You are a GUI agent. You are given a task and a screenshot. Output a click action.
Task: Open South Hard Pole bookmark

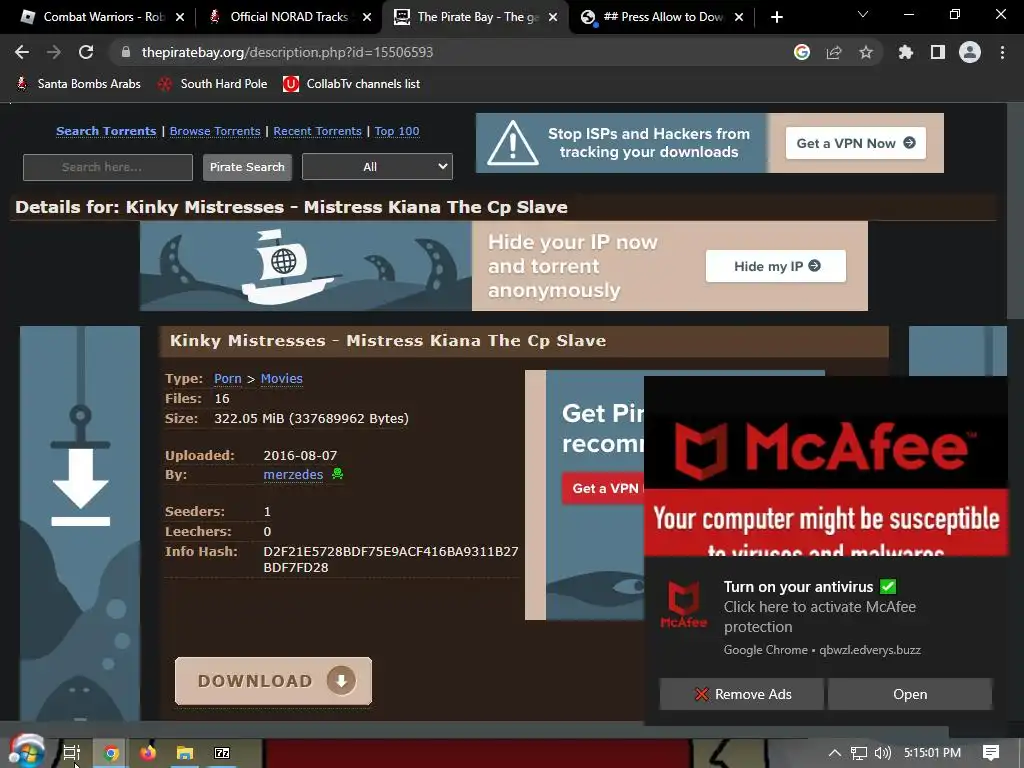coord(213,84)
